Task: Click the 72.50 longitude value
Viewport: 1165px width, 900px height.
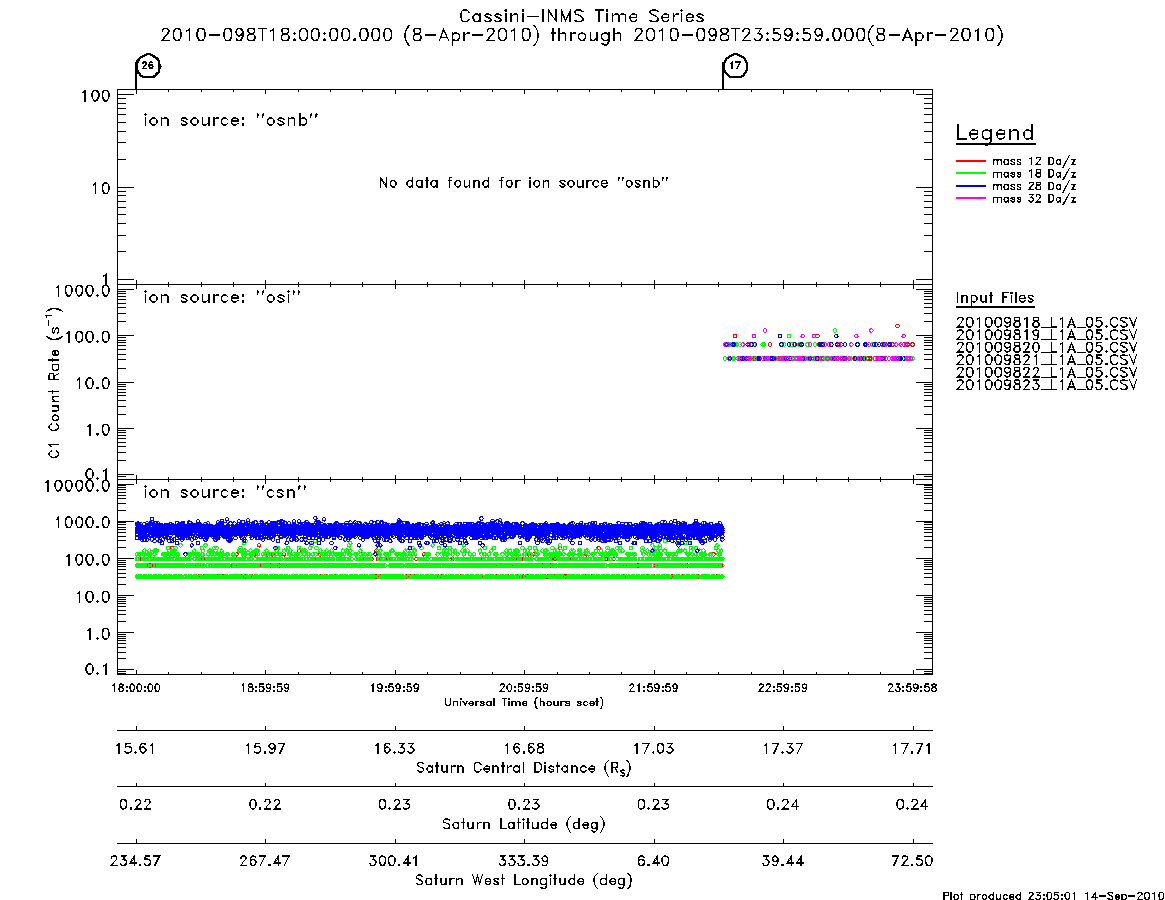Action: (912, 861)
